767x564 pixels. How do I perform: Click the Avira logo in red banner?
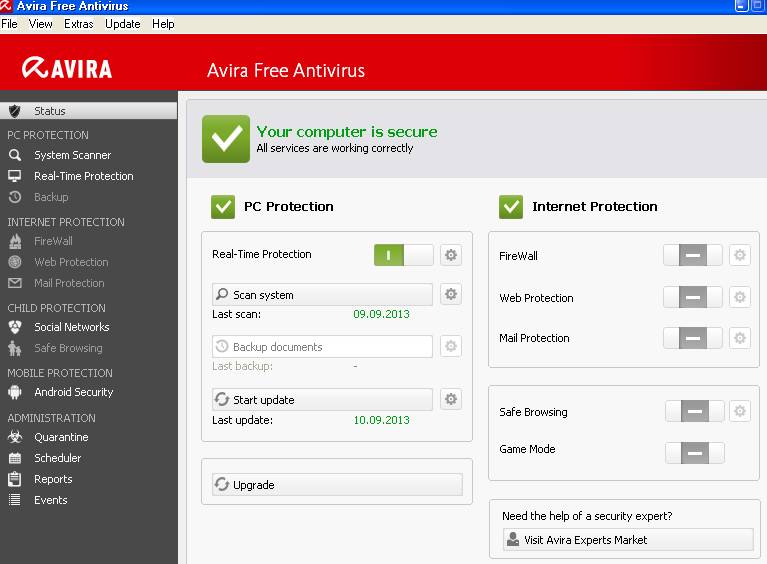point(67,68)
